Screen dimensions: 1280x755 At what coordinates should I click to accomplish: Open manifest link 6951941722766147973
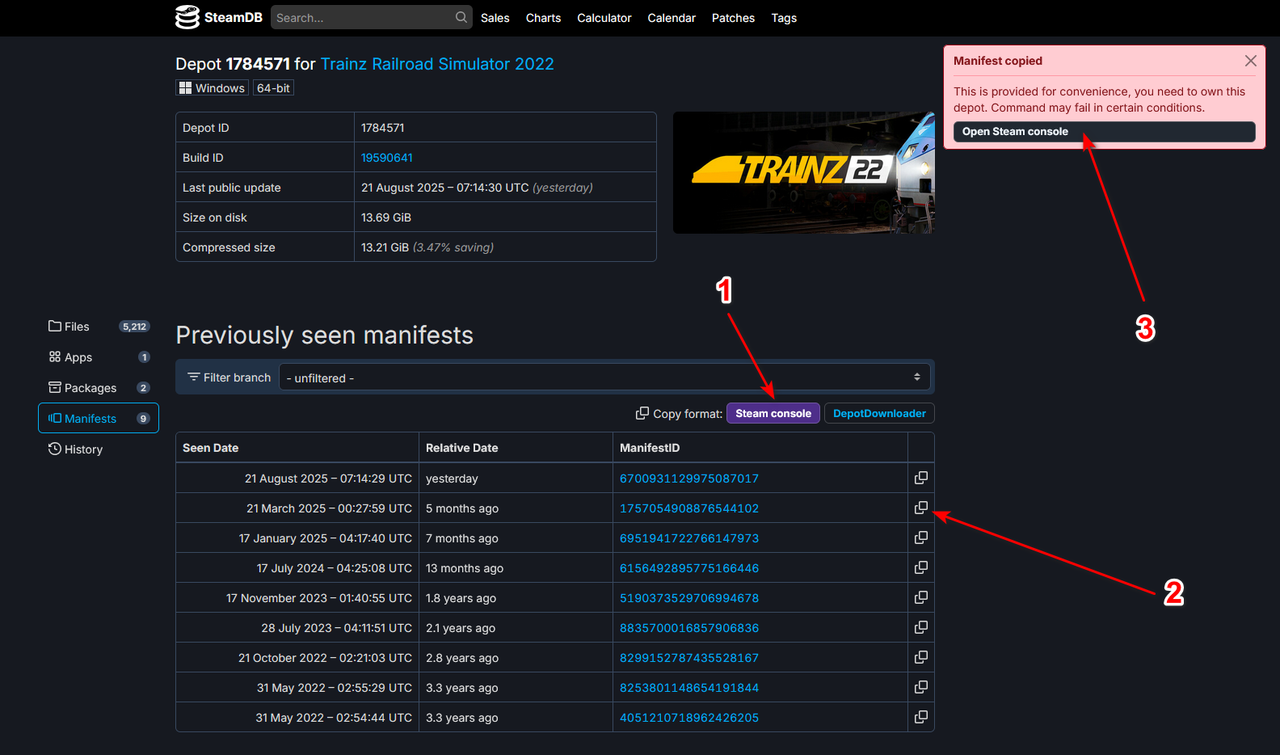click(x=689, y=538)
